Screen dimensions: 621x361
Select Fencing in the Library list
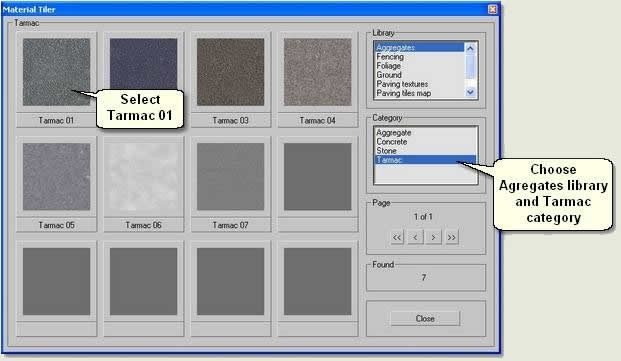[419, 57]
